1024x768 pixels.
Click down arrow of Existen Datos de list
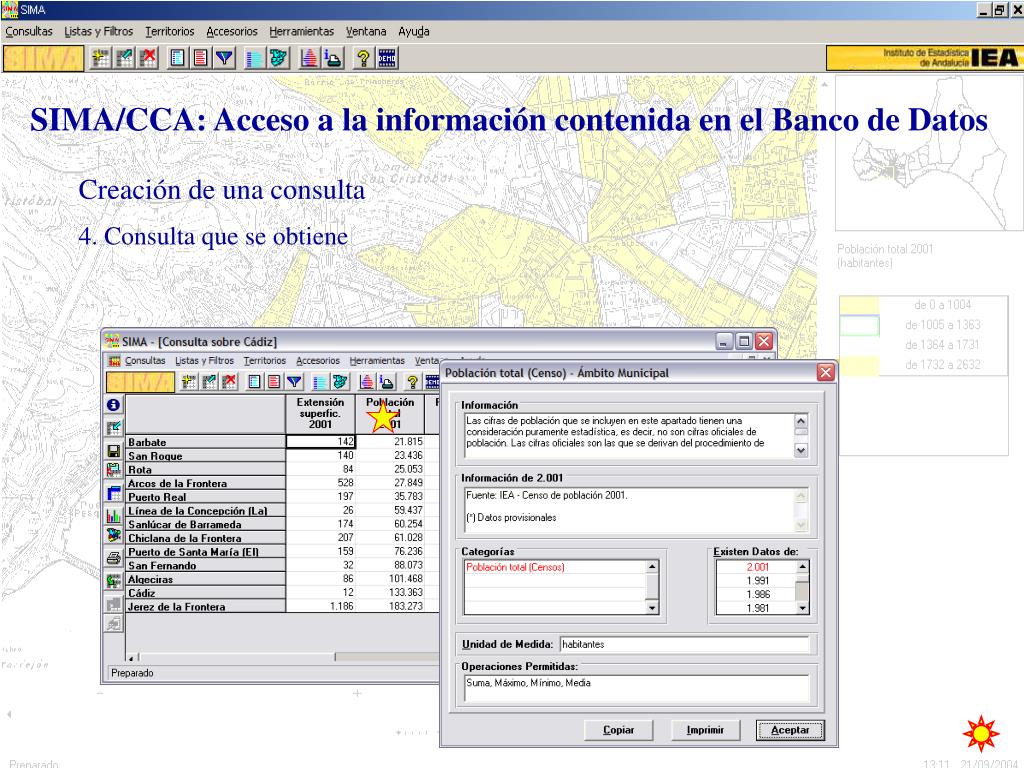[x=803, y=608]
